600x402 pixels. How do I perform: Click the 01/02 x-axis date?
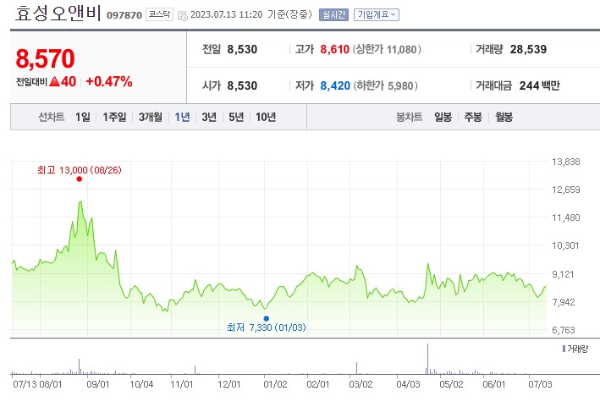pyautogui.click(x=275, y=384)
